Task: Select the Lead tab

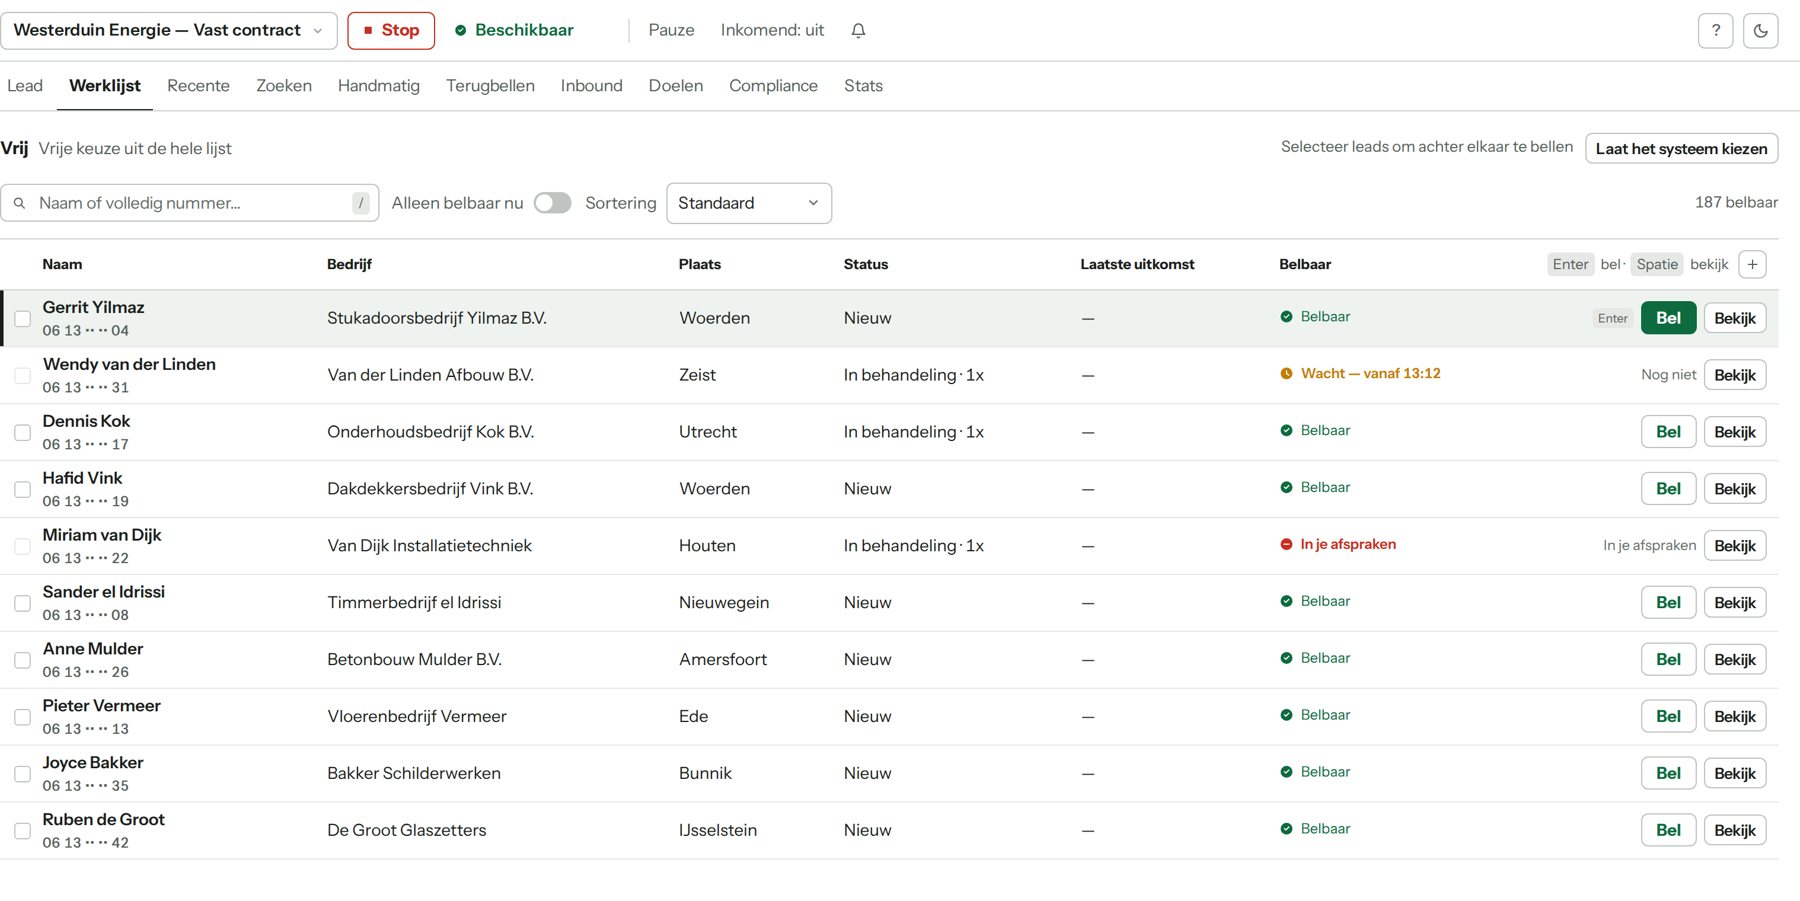Action: 25,86
